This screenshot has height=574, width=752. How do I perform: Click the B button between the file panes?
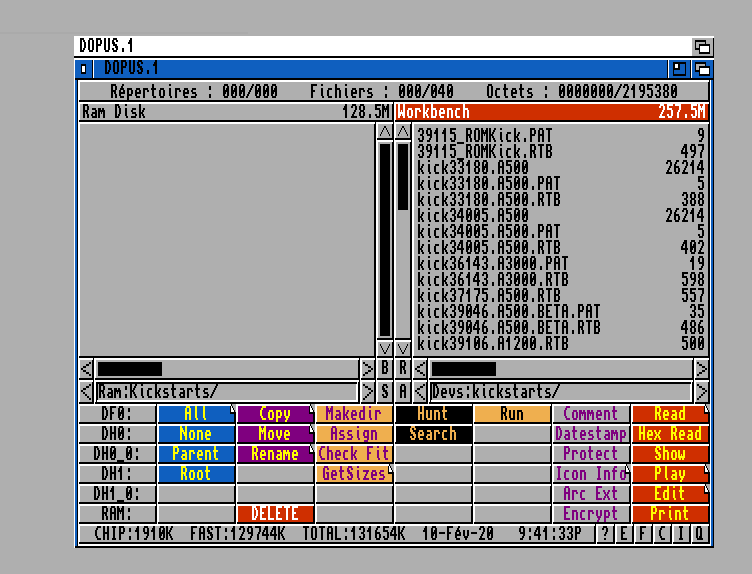385,368
